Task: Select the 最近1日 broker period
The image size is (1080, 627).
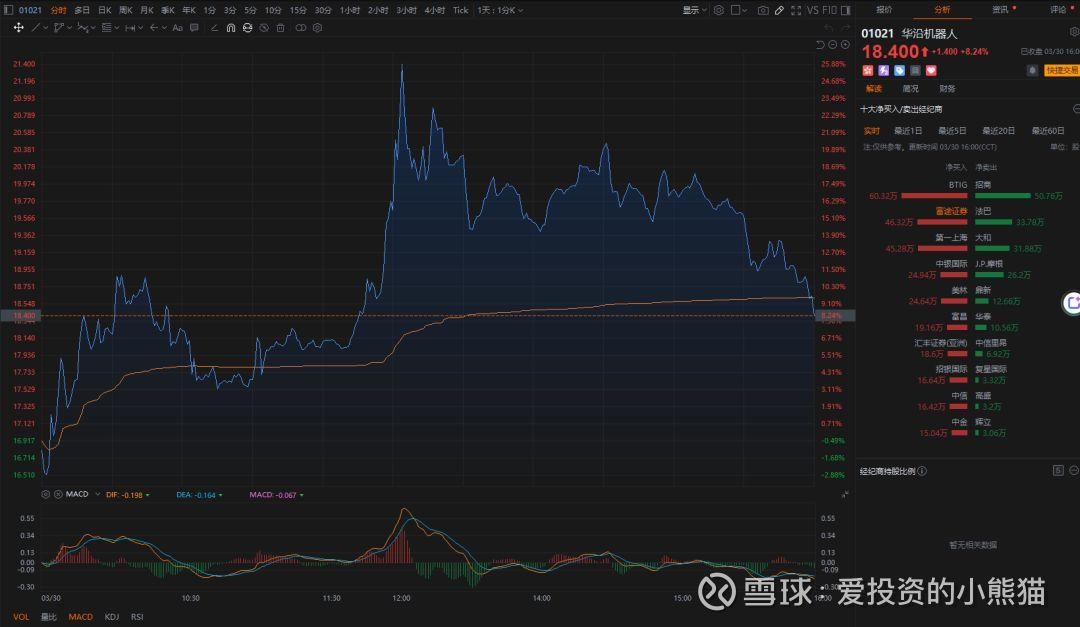Action: tap(908, 131)
